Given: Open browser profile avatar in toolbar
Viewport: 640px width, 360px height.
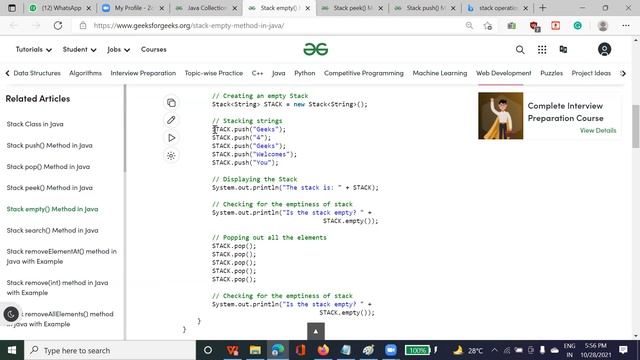Looking at the screenshot, I should pos(603,26).
